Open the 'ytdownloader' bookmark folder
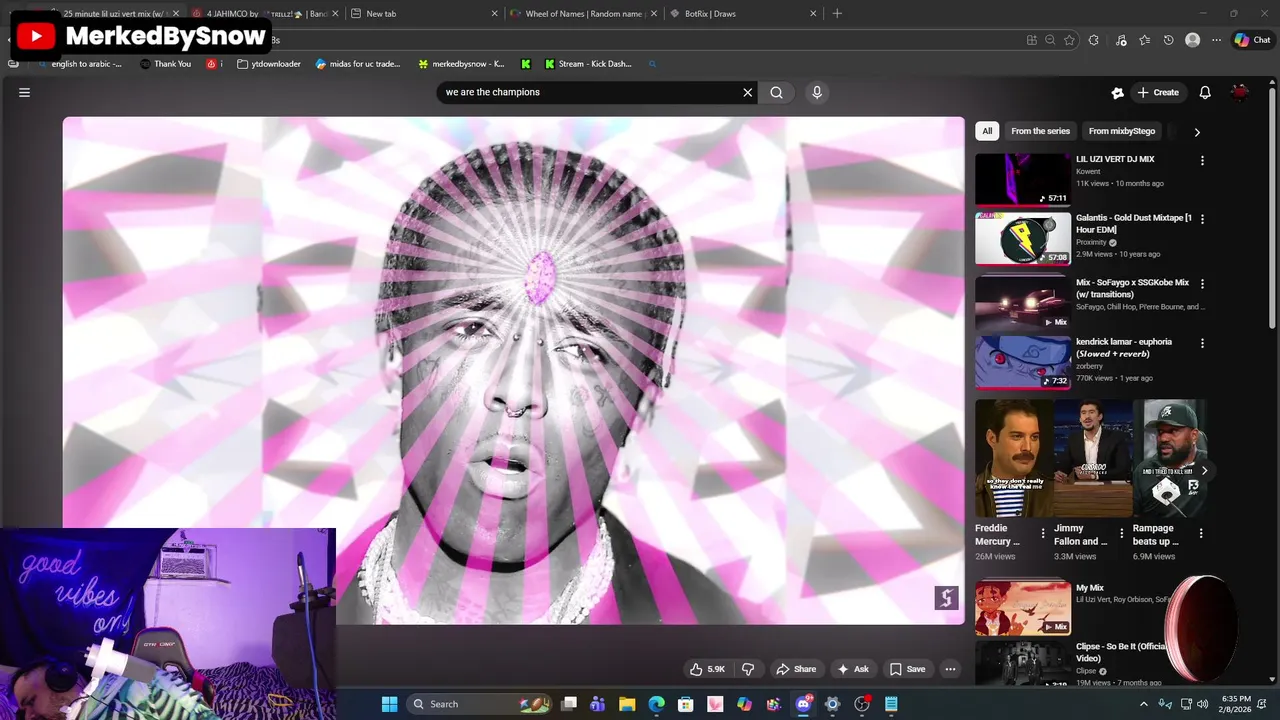Screen dimensions: 1280x720 (x=269, y=64)
